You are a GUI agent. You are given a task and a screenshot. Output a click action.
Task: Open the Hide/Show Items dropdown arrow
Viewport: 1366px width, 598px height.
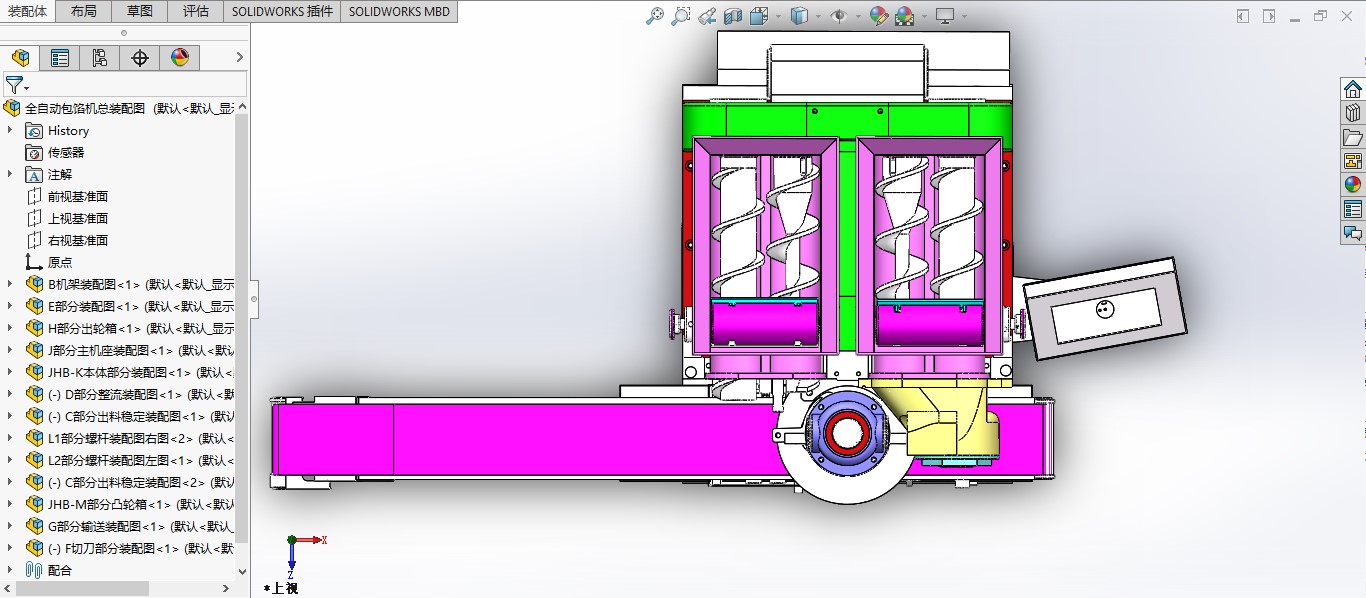[858, 17]
